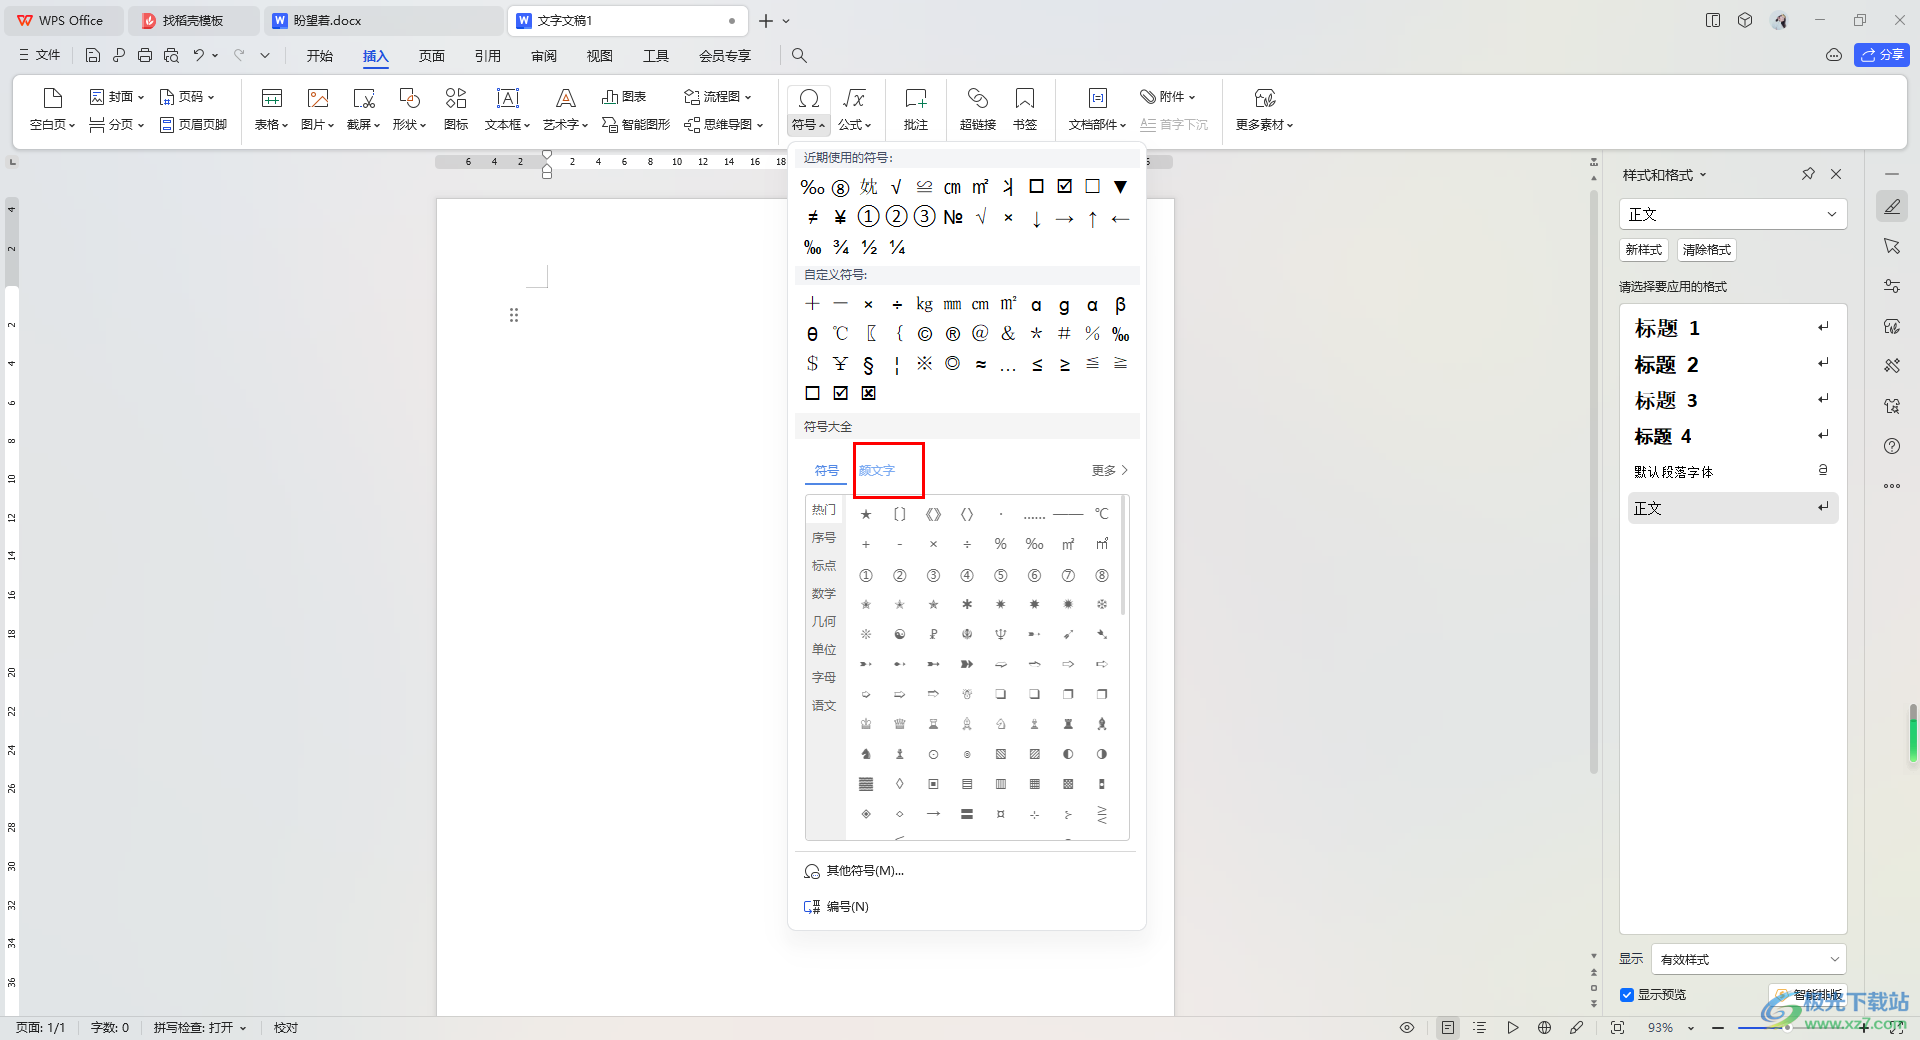Click the print icon in quick access toolbar
The image size is (1920, 1040).
(x=145, y=55)
